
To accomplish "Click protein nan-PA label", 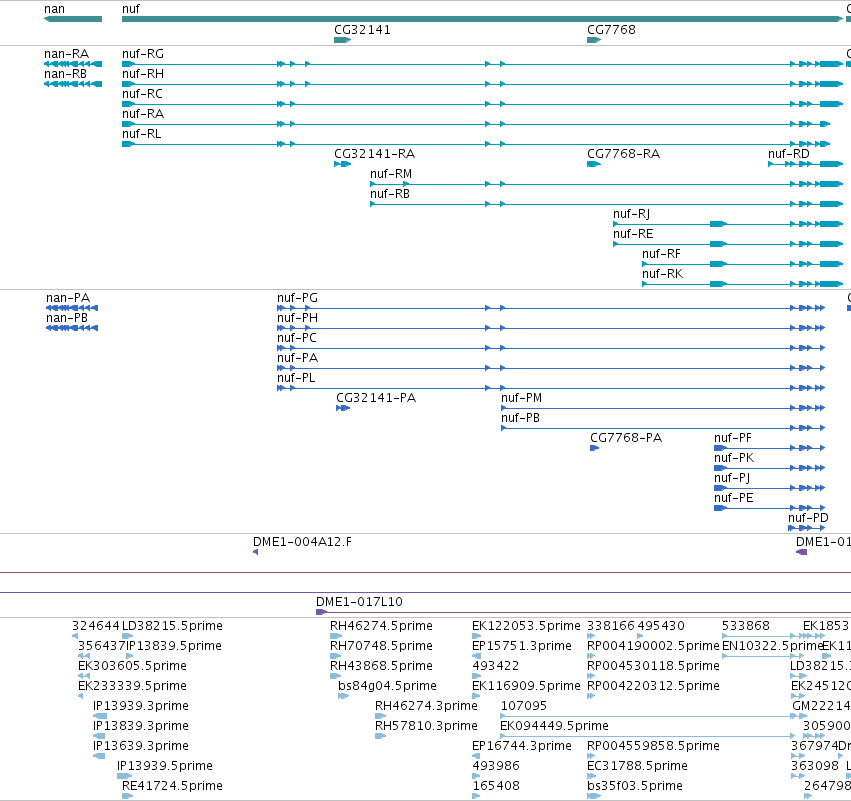I will point(68,298).
